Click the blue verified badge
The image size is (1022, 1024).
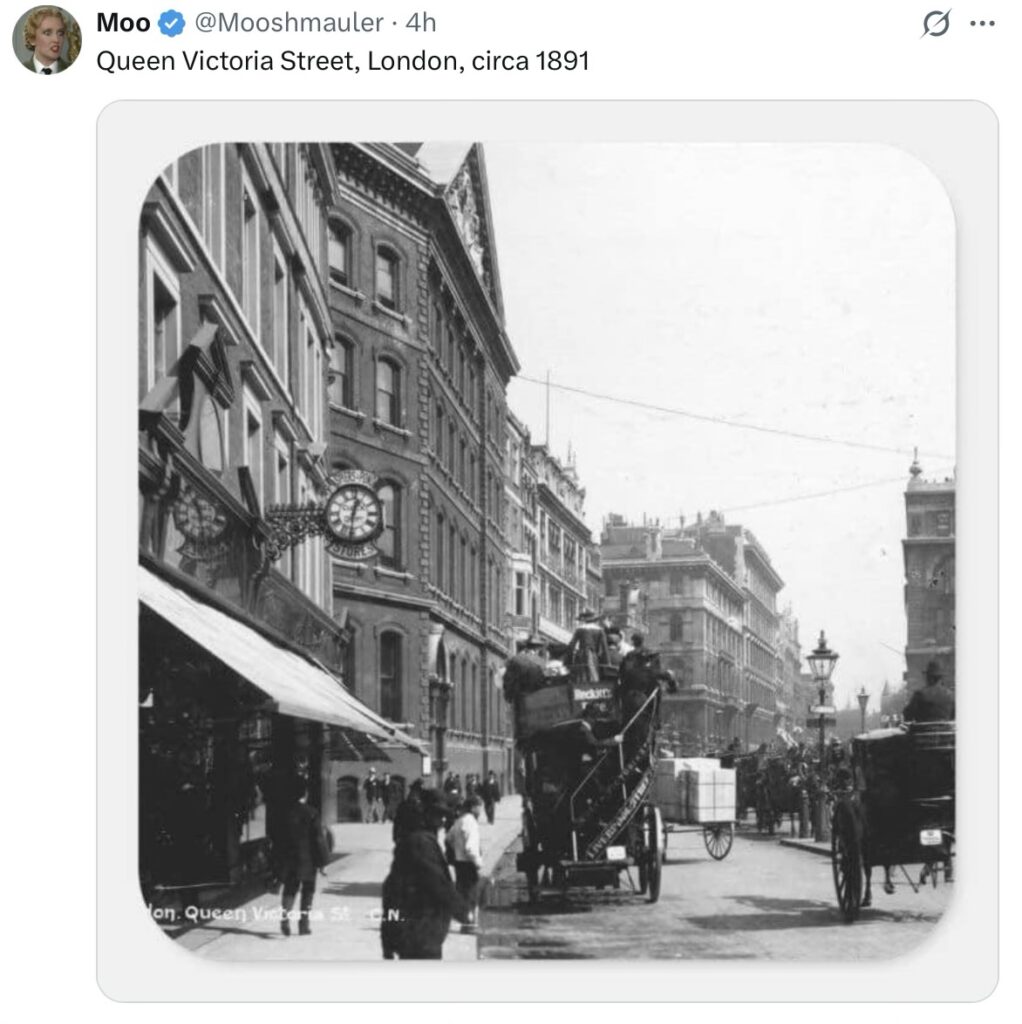pyautogui.click(x=172, y=24)
